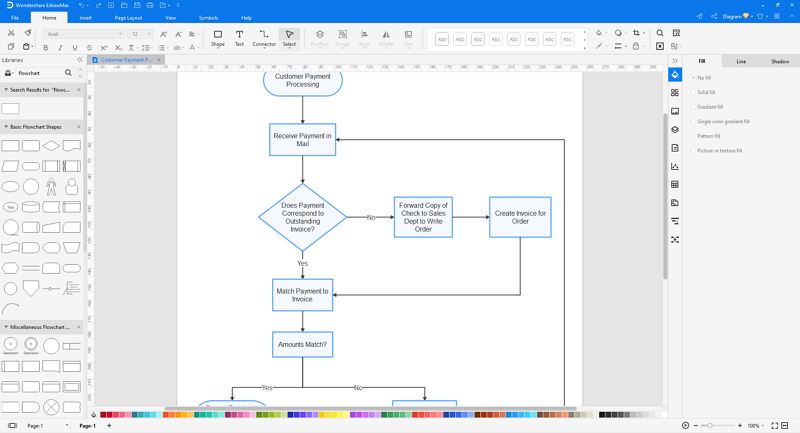Select the diamond decision shape in library

click(51, 146)
